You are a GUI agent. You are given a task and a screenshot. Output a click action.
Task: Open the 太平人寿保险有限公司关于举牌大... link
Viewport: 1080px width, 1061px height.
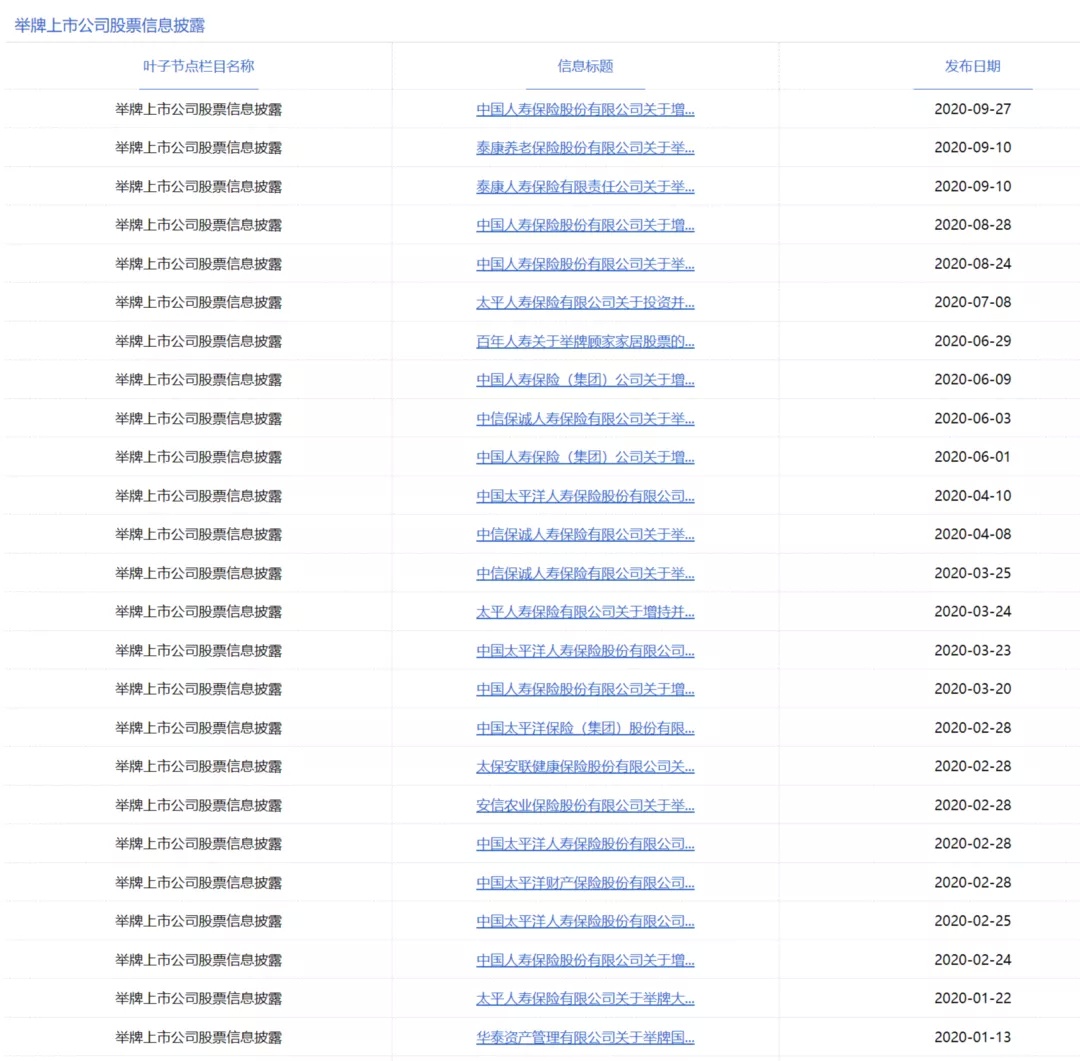click(585, 998)
